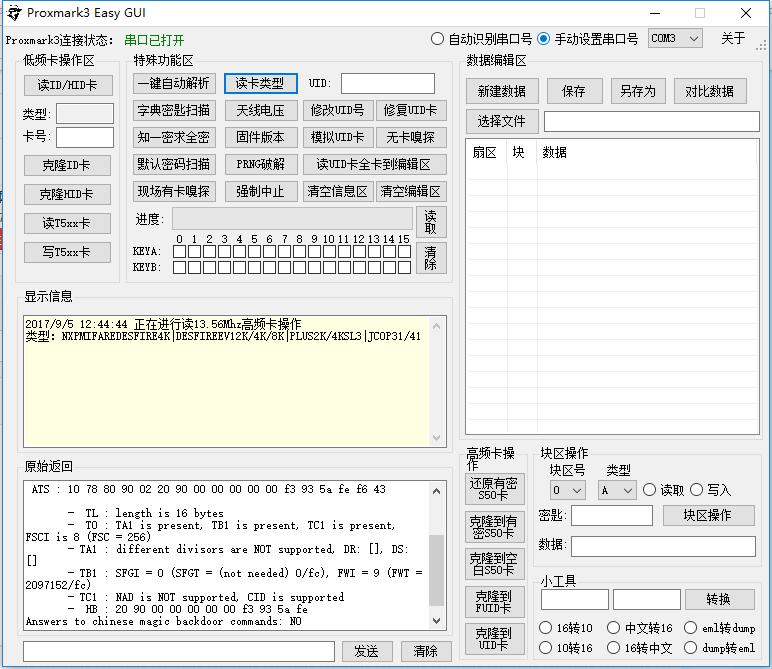
Task: Tick KEYB checkbox for sector 0
Action: (179, 267)
